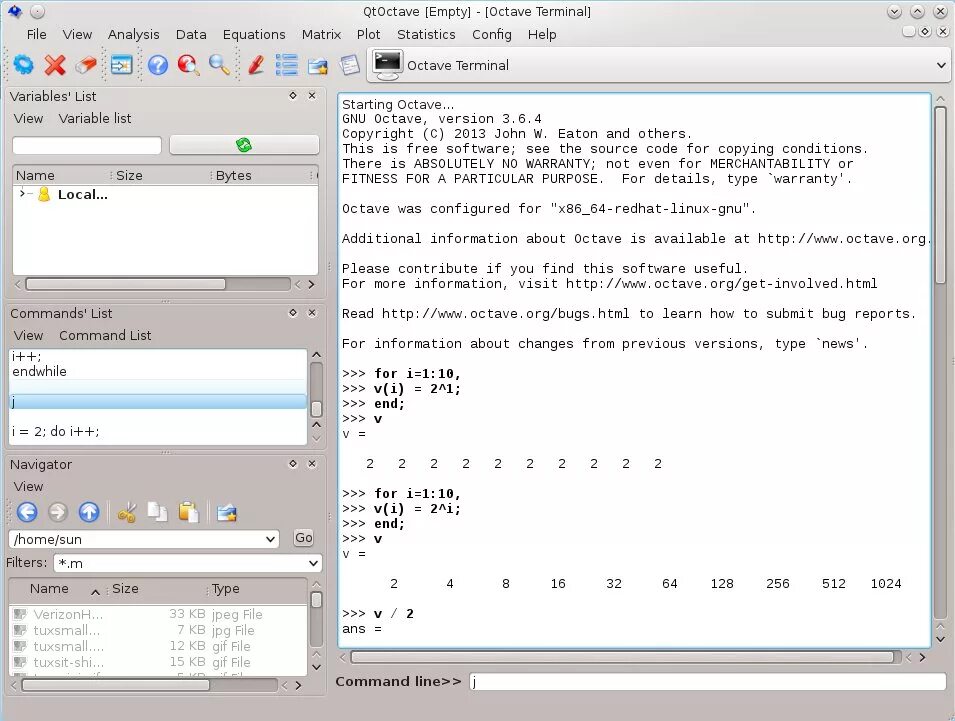Close the Variables' List panel
The width and height of the screenshot is (955, 721).
point(312,96)
